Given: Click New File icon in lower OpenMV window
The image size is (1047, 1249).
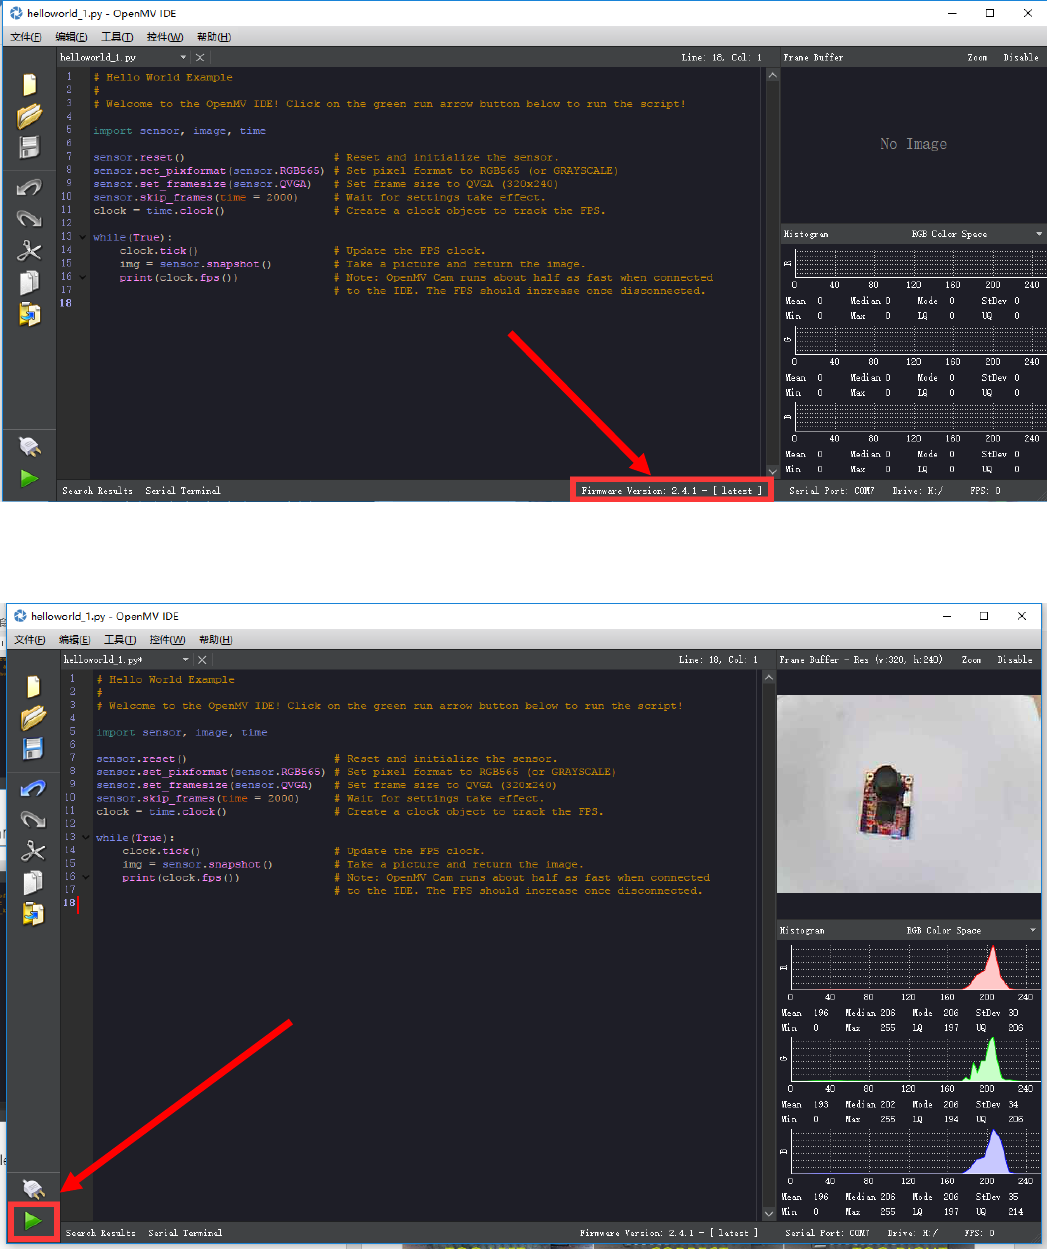Looking at the screenshot, I should point(34,686).
